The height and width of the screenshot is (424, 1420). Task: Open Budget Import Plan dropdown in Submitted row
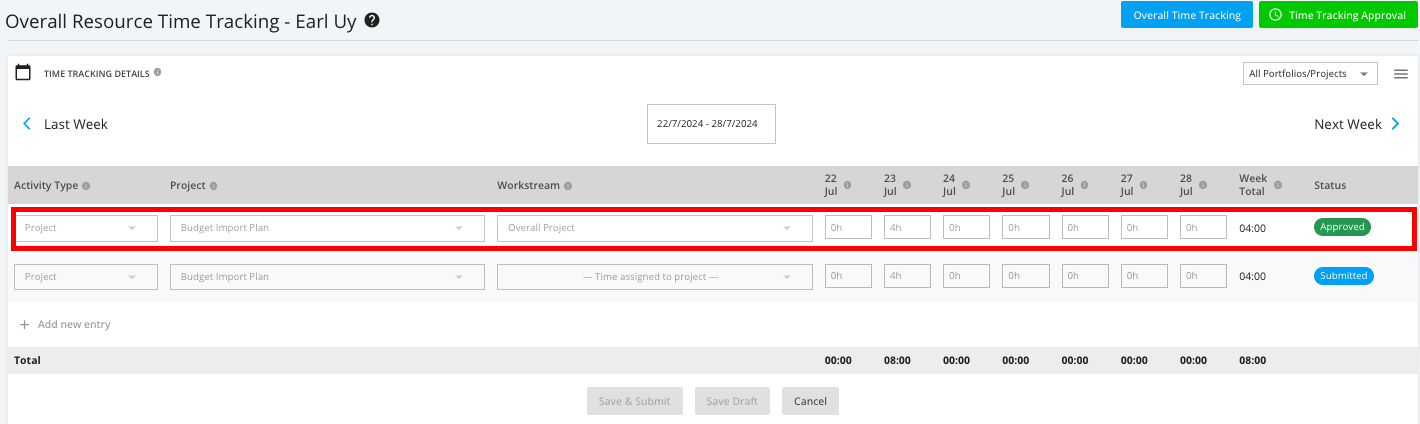(327, 277)
